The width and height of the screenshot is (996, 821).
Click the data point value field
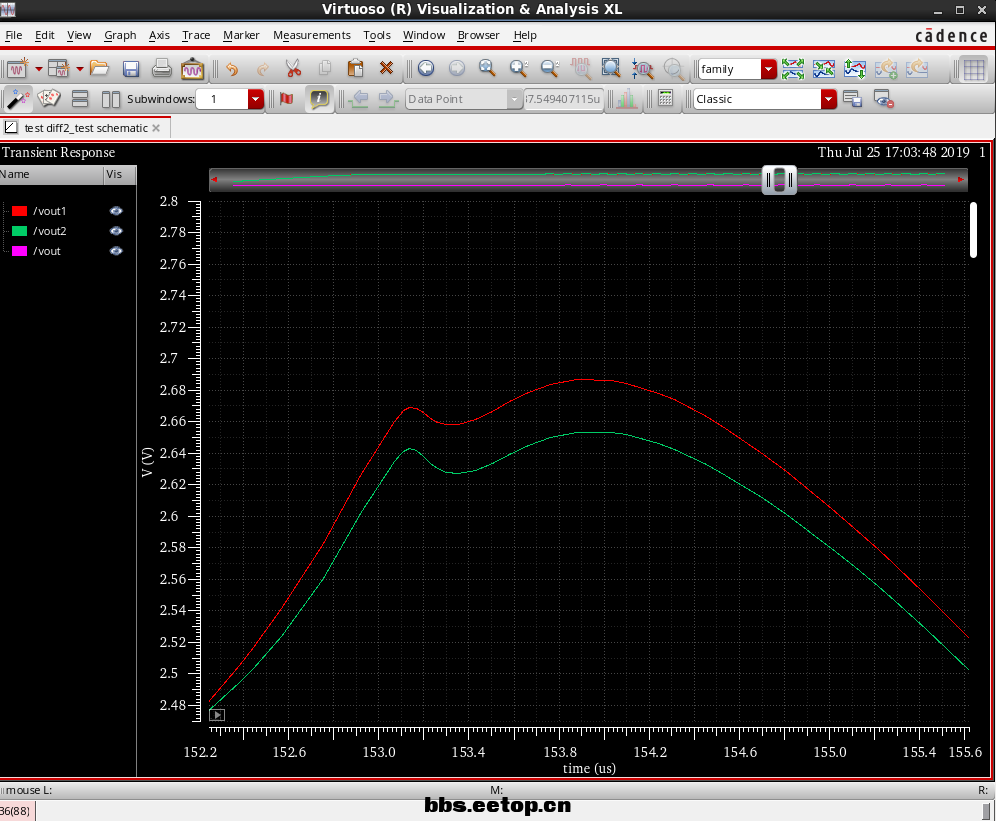click(563, 99)
